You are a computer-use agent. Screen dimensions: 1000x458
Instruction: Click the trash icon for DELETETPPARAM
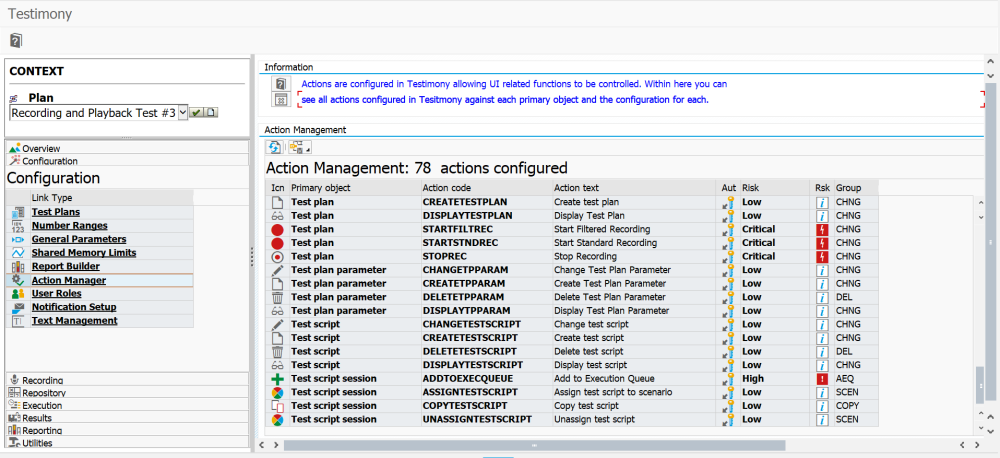pyautogui.click(x=277, y=297)
